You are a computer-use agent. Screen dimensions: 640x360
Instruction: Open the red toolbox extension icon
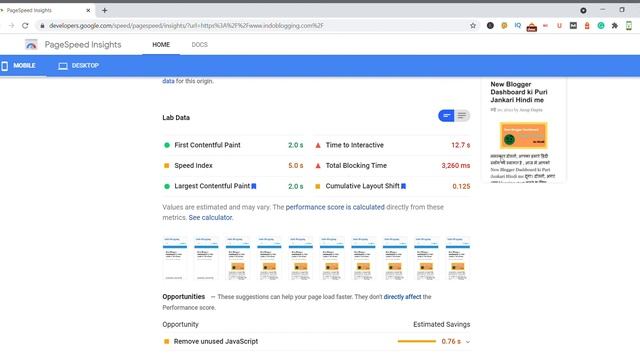click(531, 27)
